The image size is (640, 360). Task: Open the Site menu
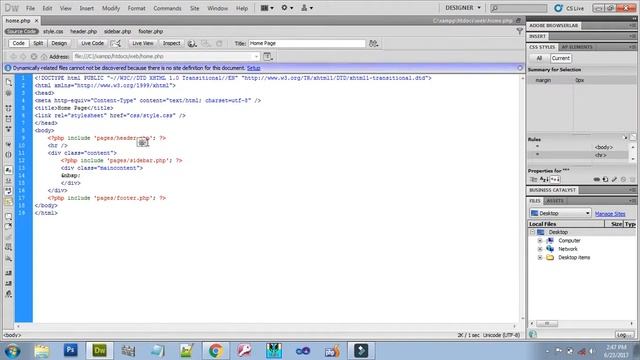pyautogui.click(x=195, y=8)
